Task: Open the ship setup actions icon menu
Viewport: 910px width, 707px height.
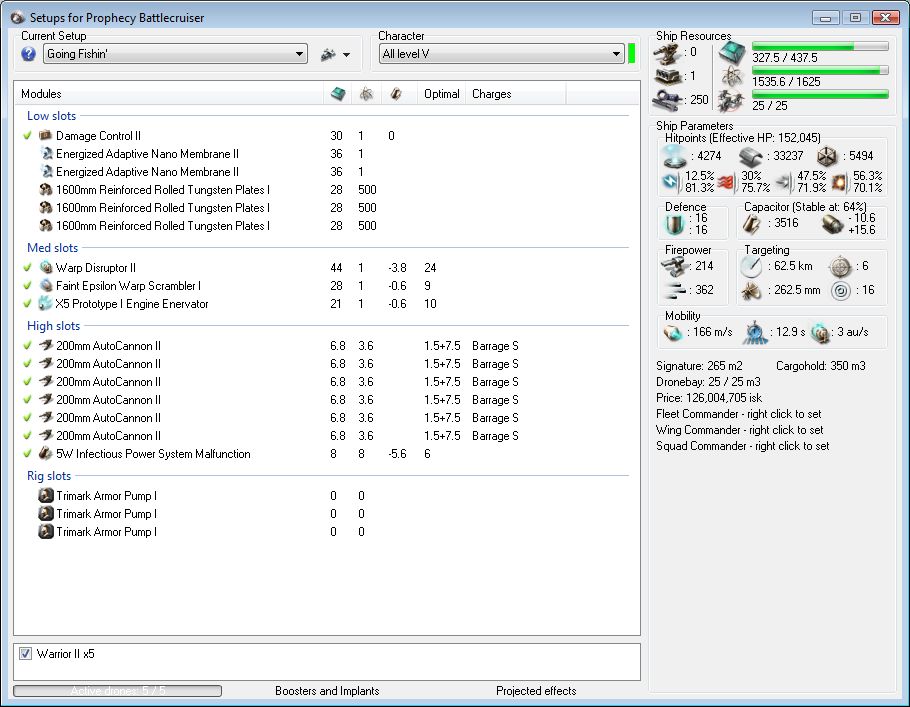Action: [x=335, y=55]
